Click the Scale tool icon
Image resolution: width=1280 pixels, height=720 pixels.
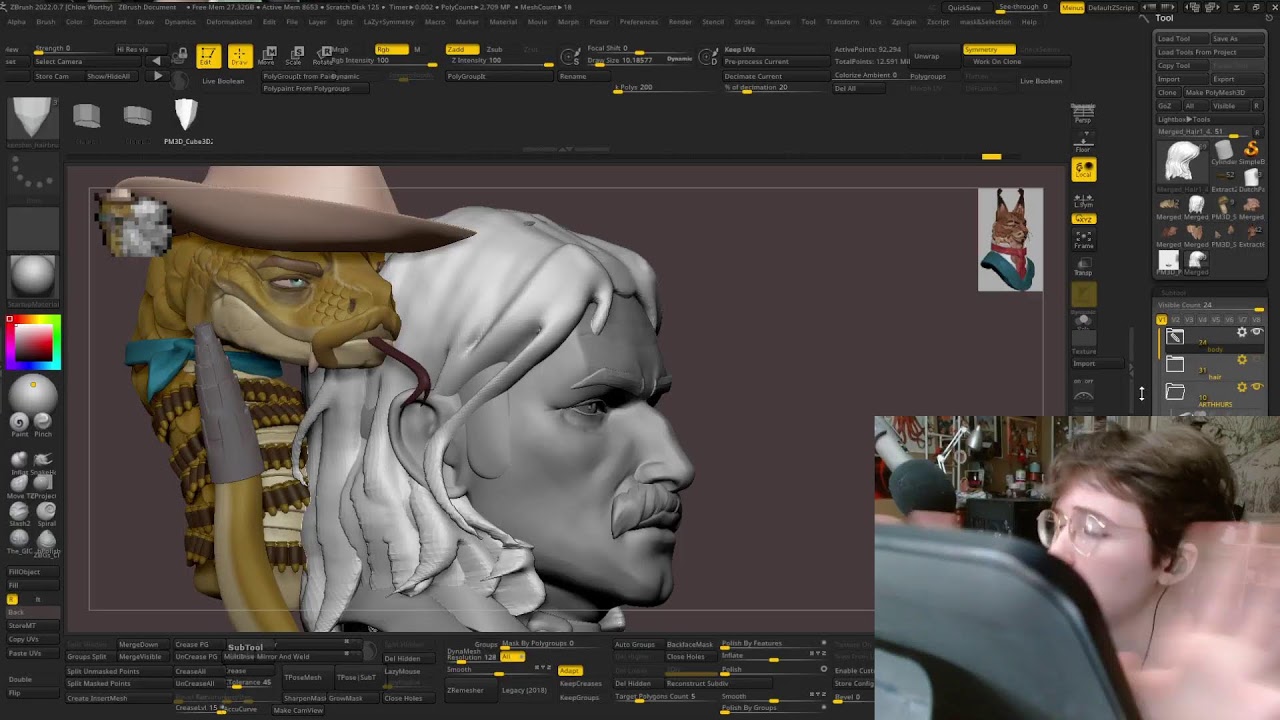(296, 57)
